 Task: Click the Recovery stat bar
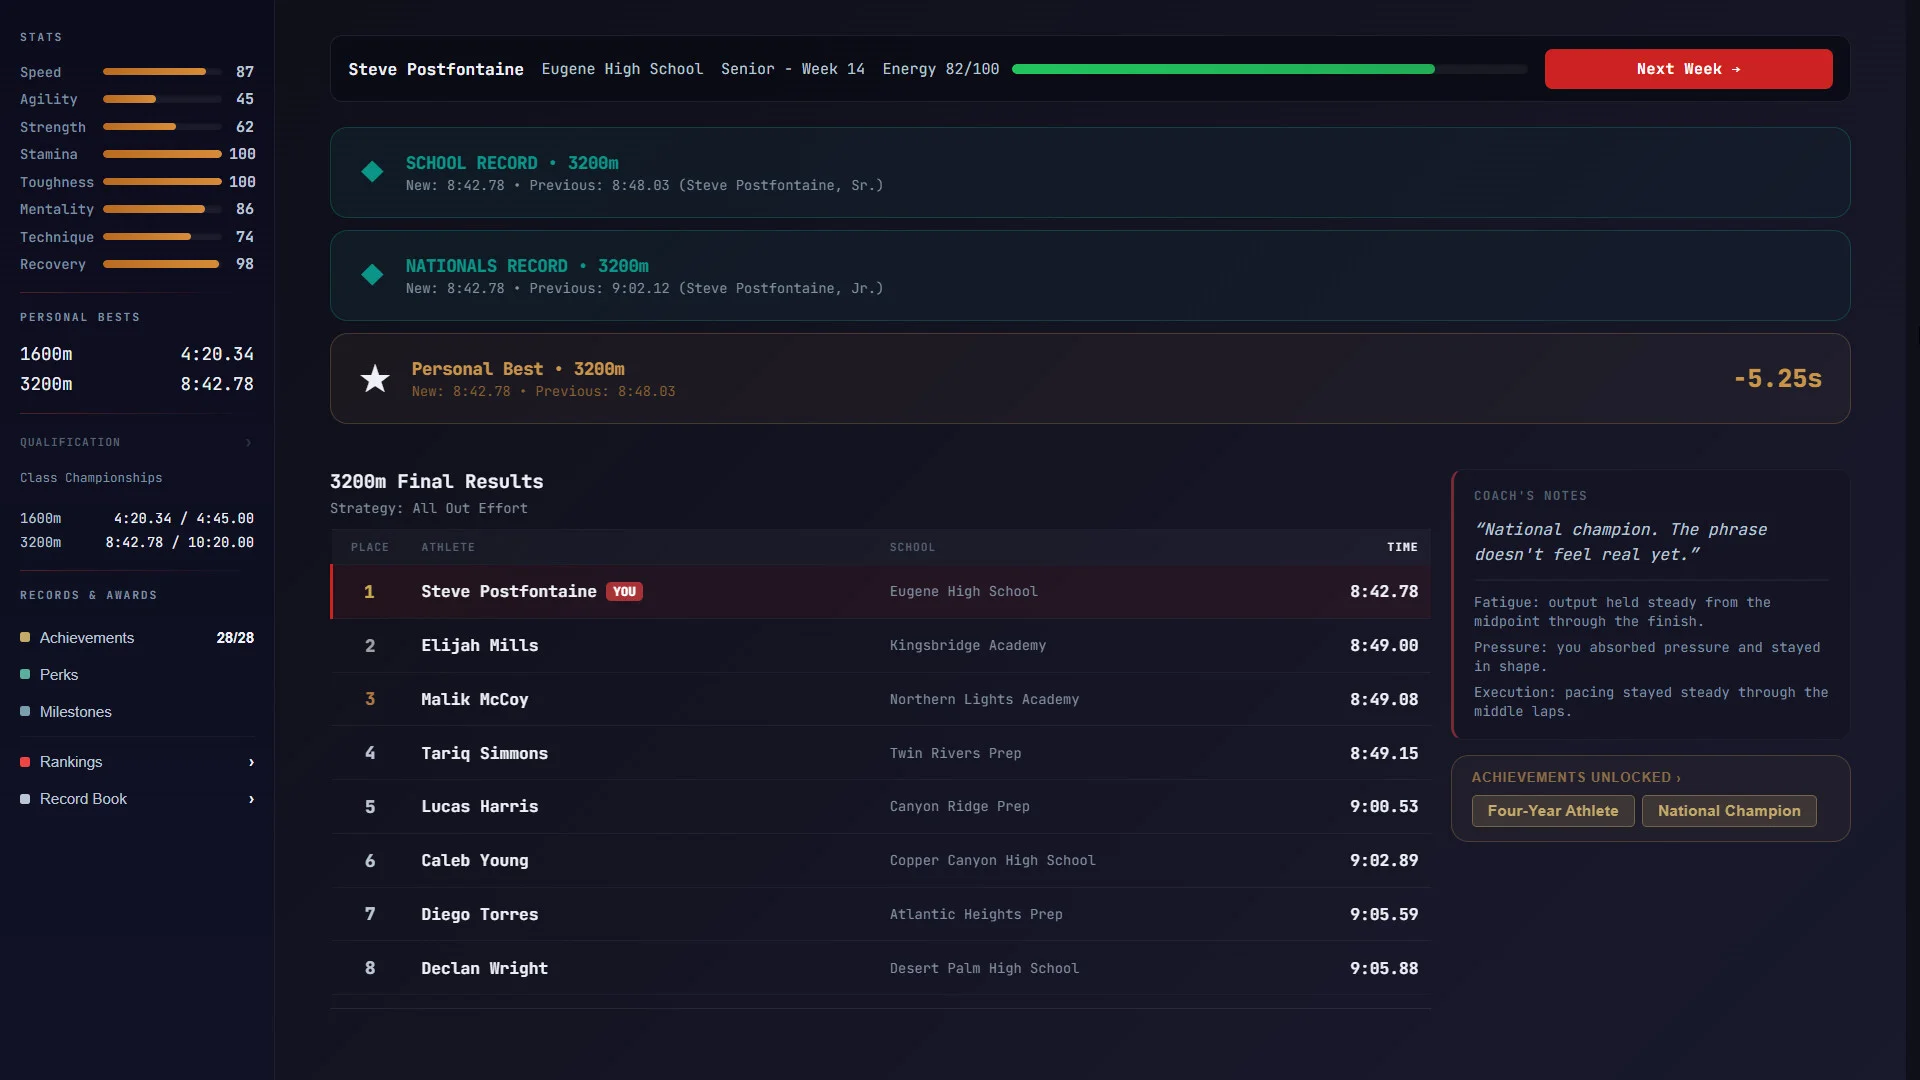click(162, 264)
